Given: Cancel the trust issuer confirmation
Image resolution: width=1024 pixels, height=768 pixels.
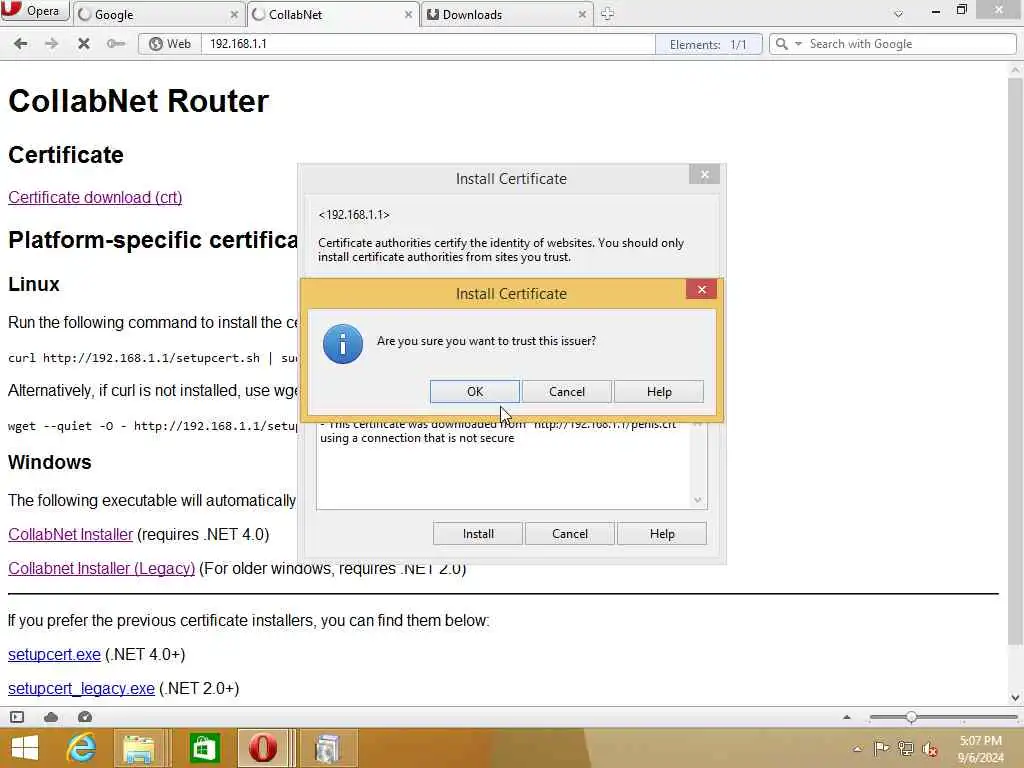Looking at the screenshot, I should tap(567, 392).
